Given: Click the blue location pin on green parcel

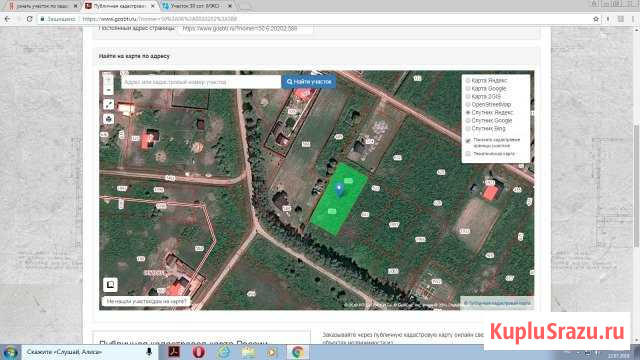Looking at the screenshot, I should (x=339, y=189).
